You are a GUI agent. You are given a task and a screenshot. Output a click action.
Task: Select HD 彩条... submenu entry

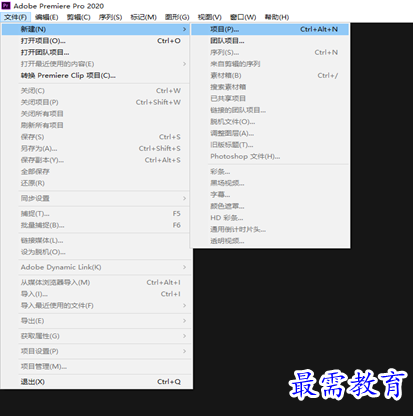[x=270, y=218]
